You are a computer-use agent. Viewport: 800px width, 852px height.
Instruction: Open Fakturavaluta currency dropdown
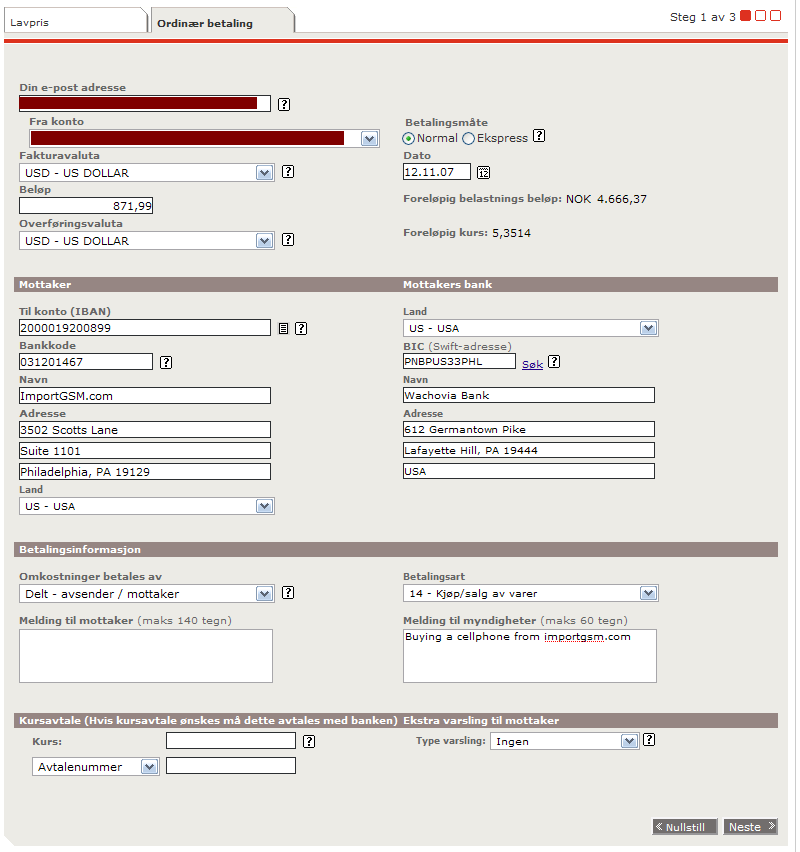point(265,173)
